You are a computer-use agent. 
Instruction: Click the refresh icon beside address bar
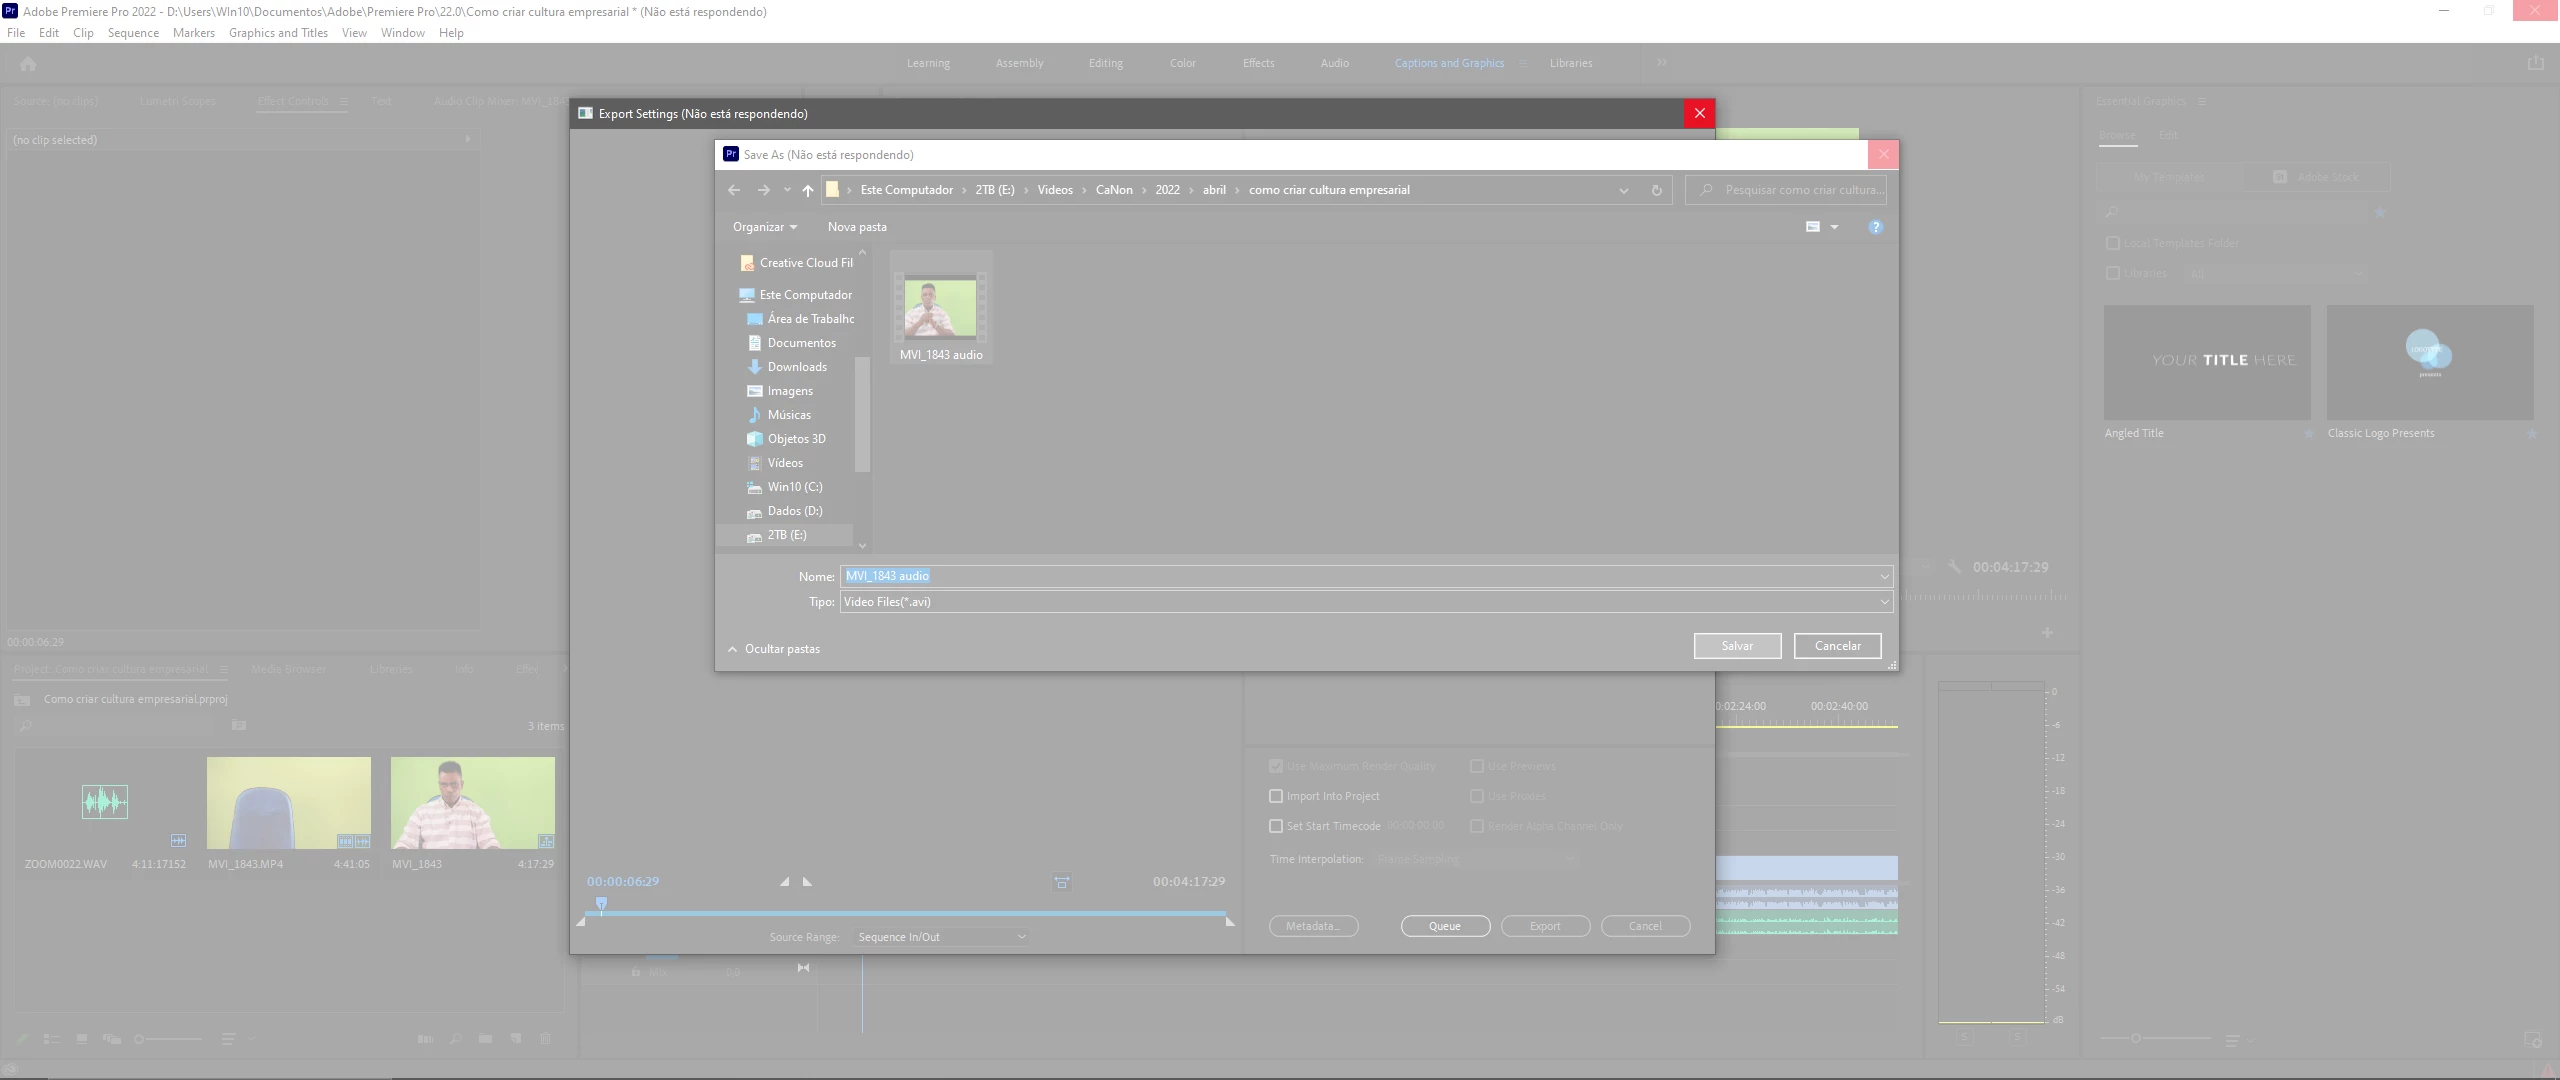[1656, 190]
